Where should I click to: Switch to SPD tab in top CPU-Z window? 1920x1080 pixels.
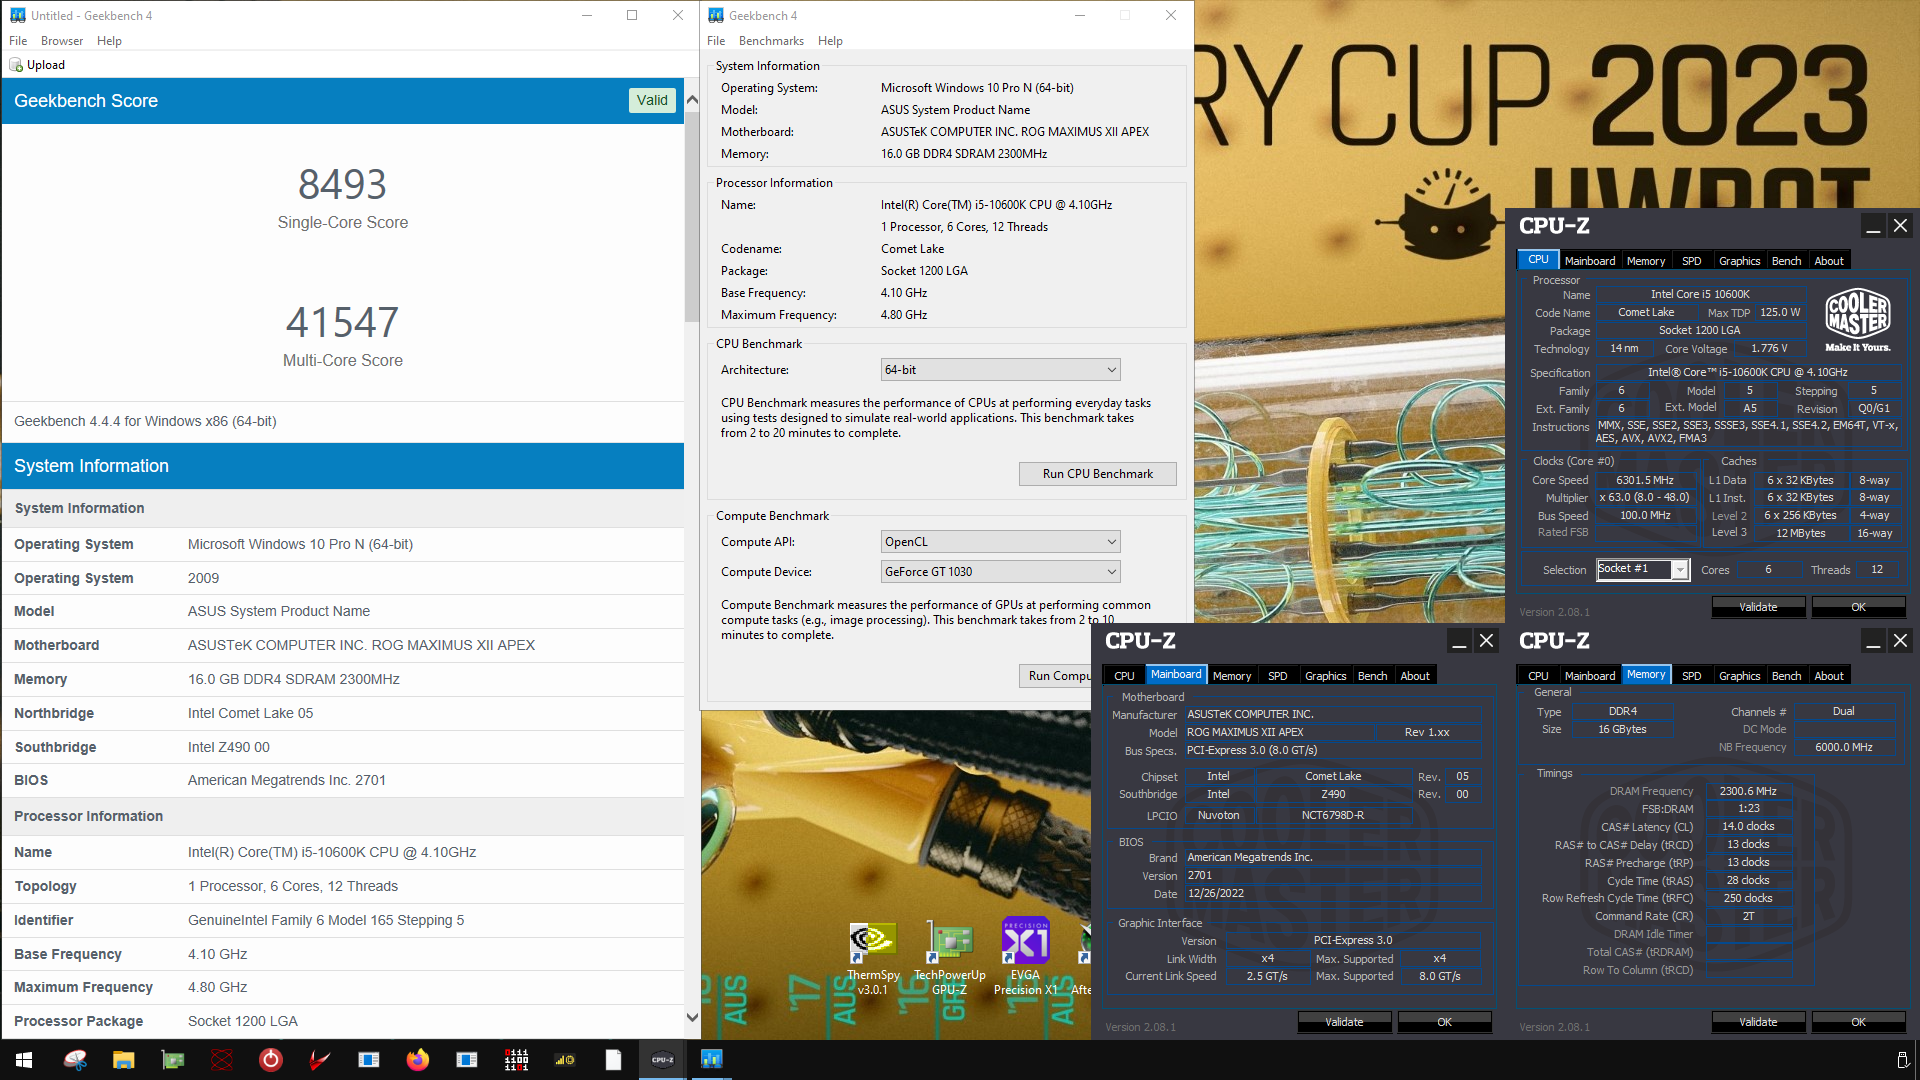point(1692,261)
